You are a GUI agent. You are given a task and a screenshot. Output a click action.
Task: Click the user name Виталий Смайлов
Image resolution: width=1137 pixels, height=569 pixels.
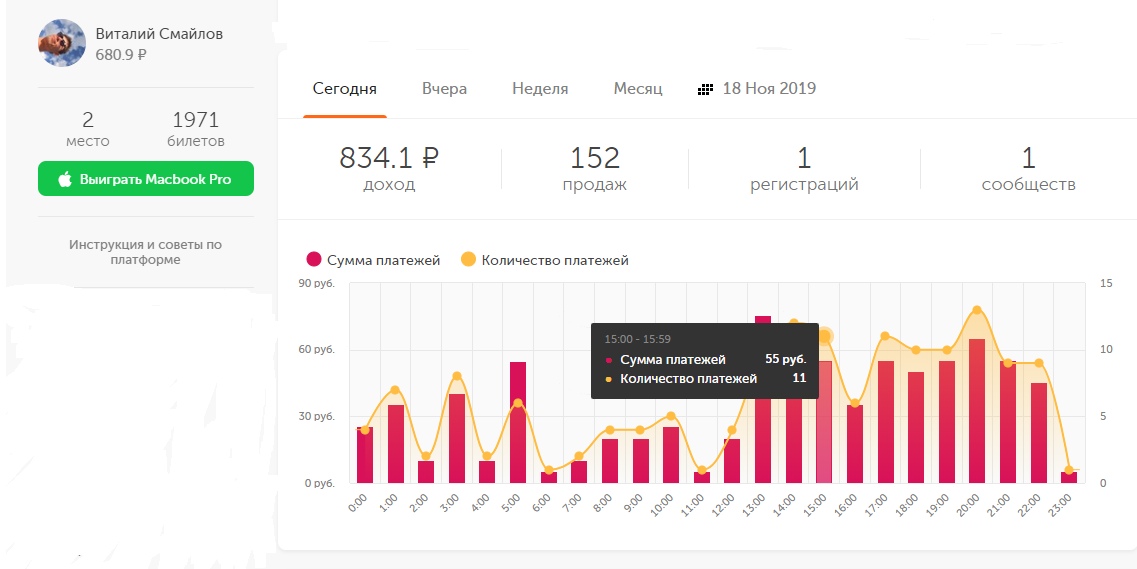(159, 34)
